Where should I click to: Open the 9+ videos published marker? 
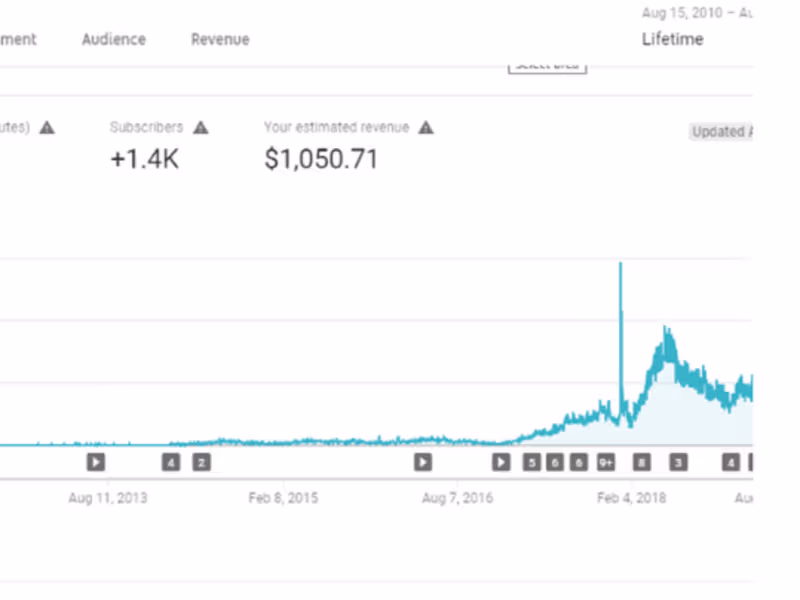(606, 462)
